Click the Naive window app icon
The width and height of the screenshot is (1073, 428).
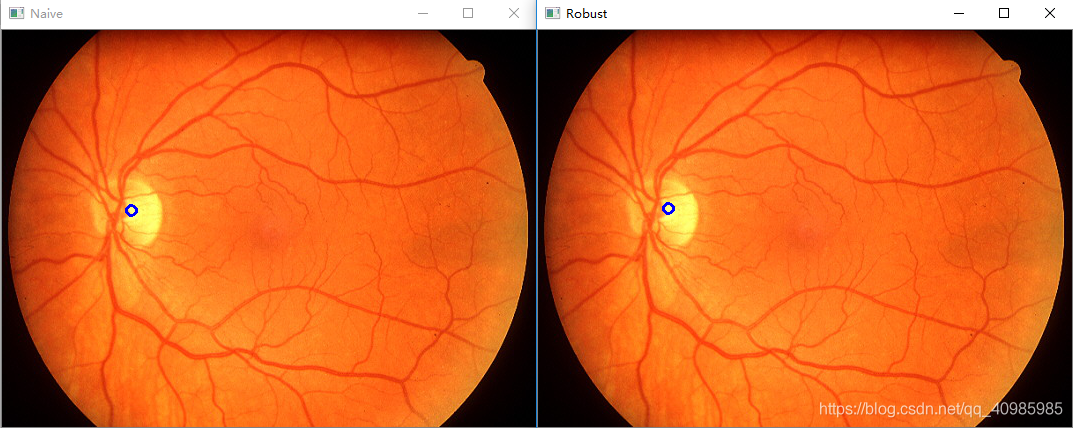click(16, 13)
